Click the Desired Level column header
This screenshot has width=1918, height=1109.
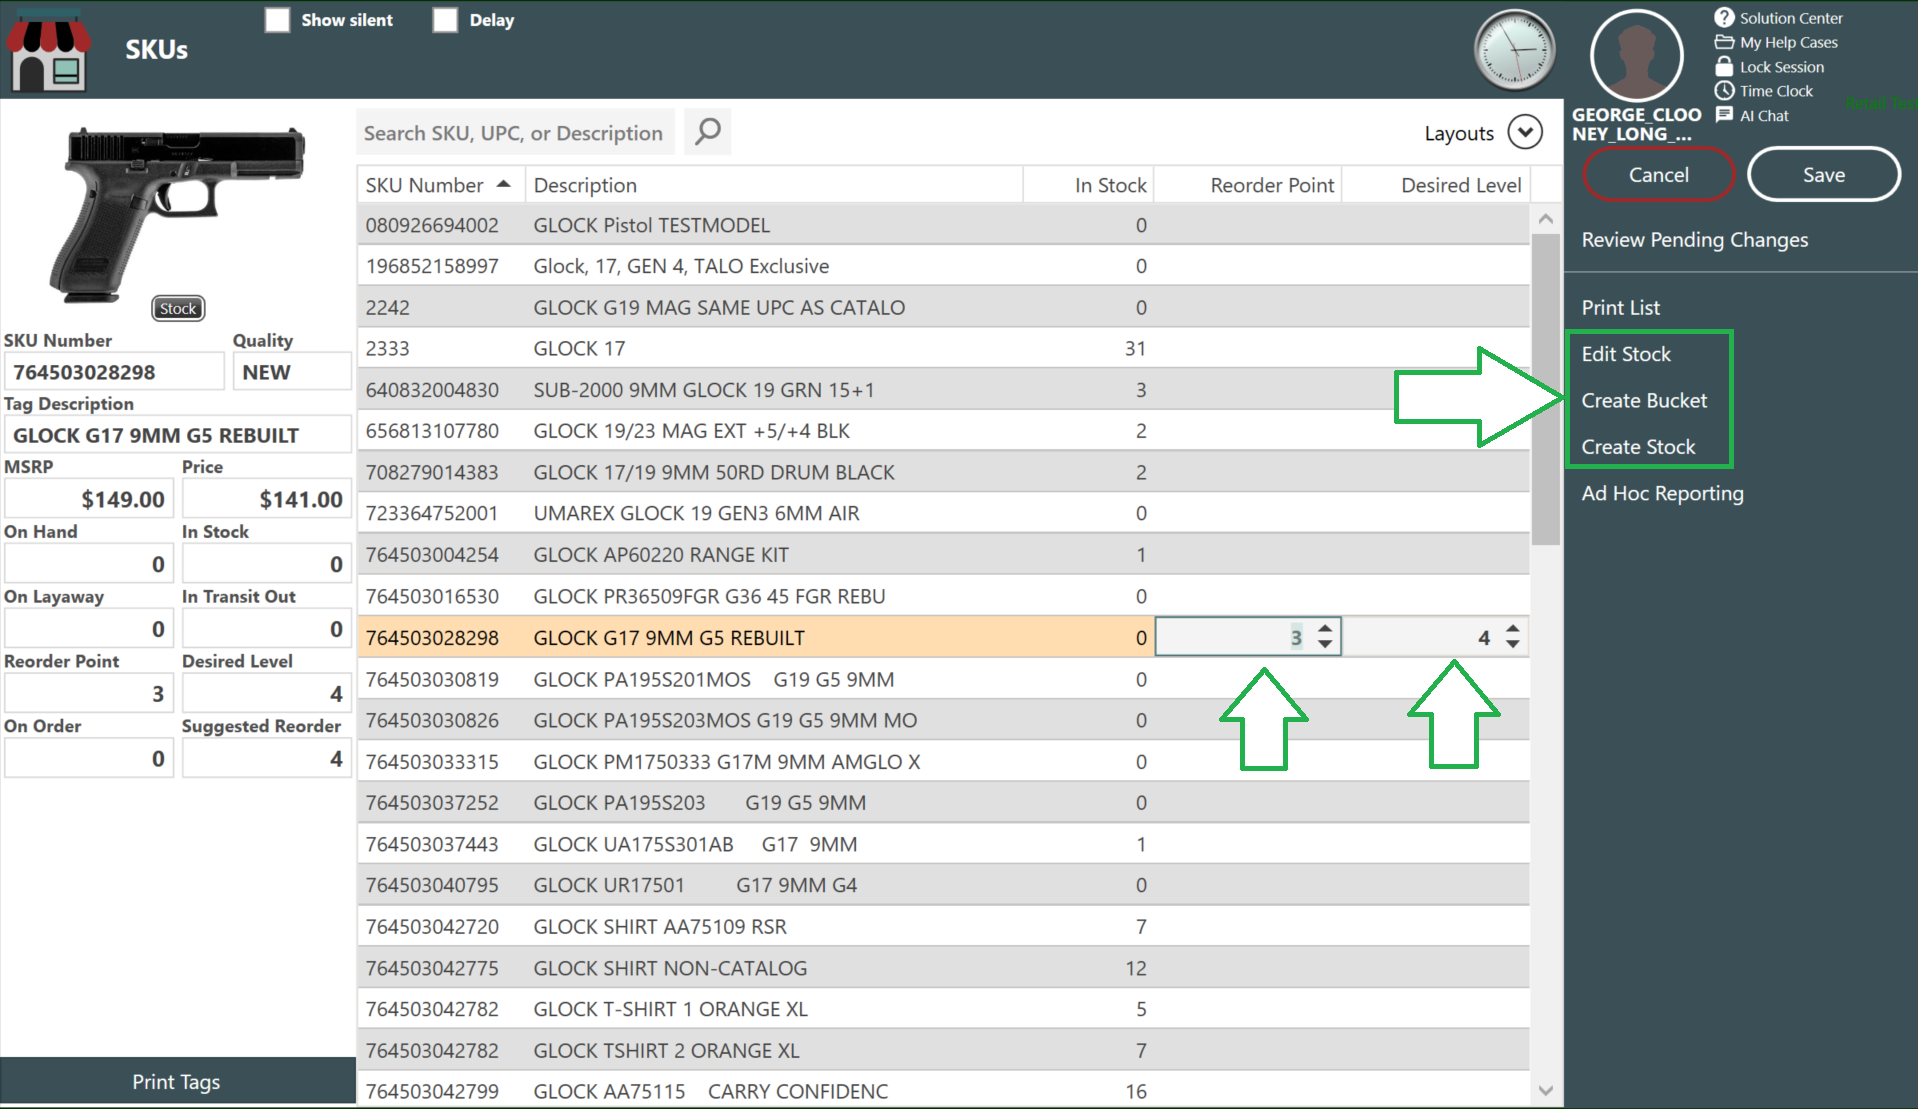(1435, 184)
